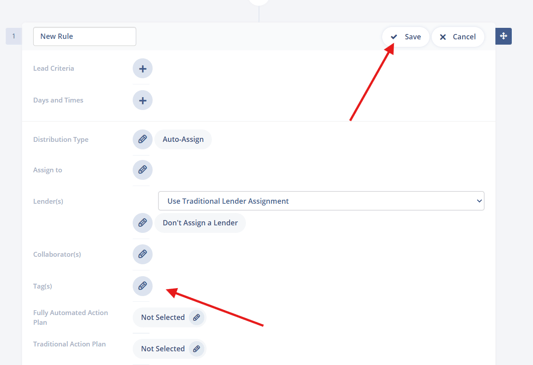Image resolution: width=533 pixels, height=365 pixels.
Task: Click the Fully Automated Action Plan label
Action: [x=70, y=317]
